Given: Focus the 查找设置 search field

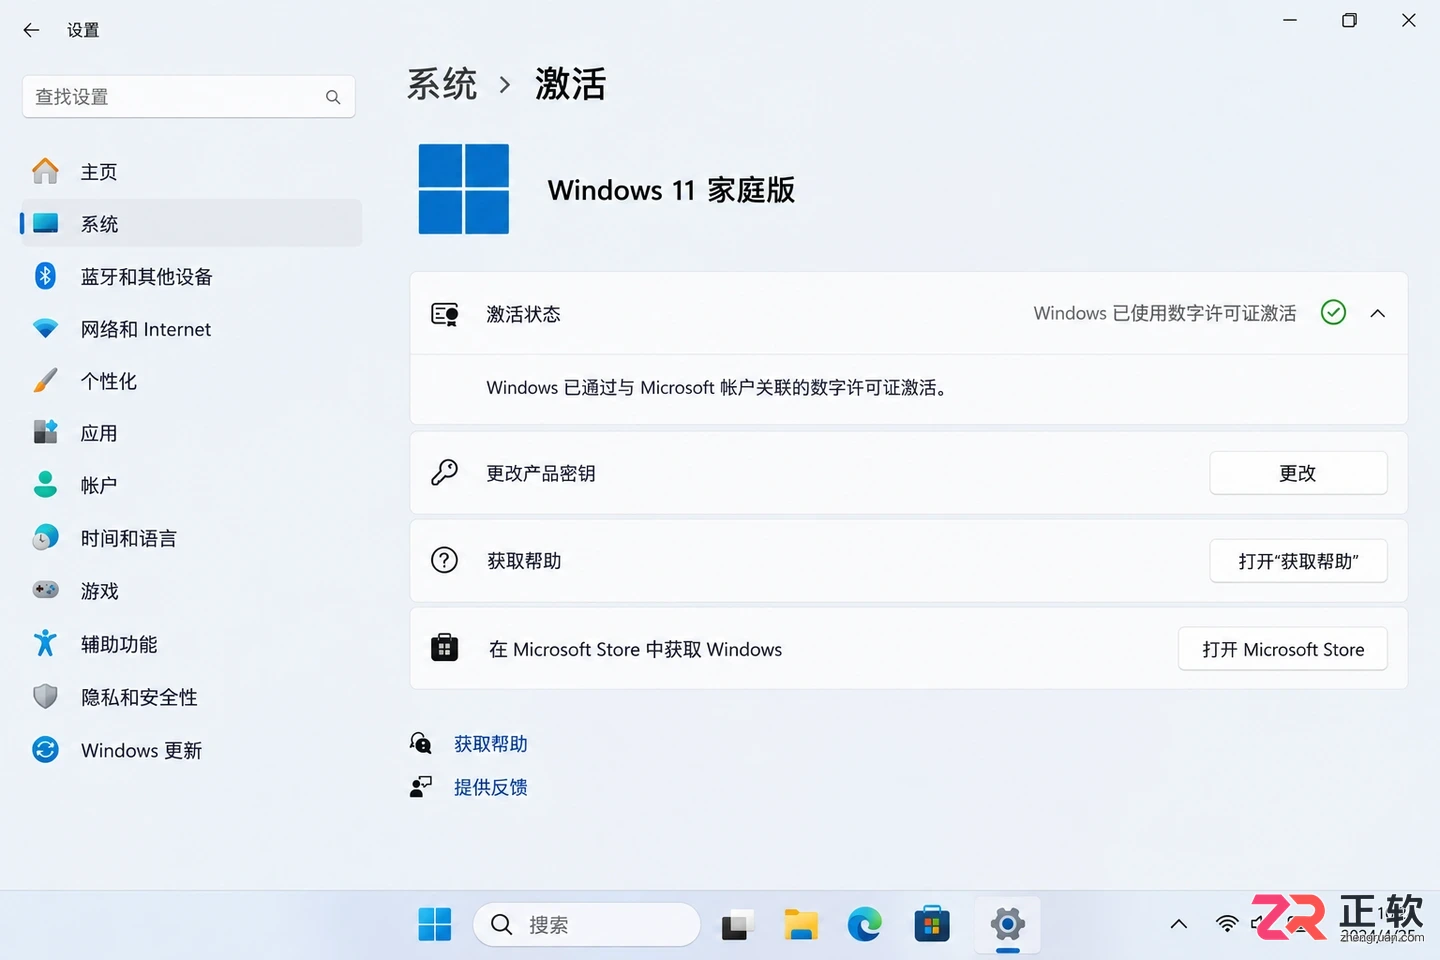Looking at the screenshot, I should pyautogui.click(x=189, y=97).
